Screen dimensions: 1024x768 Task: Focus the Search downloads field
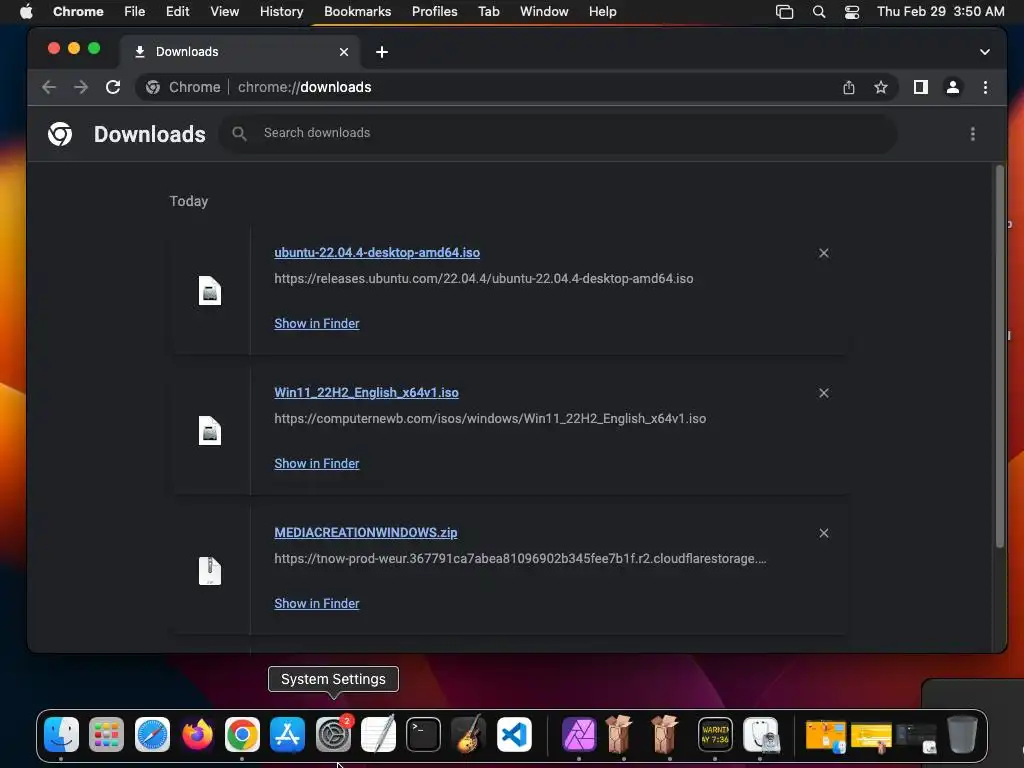pyautogui.click(x=558, y=133)
